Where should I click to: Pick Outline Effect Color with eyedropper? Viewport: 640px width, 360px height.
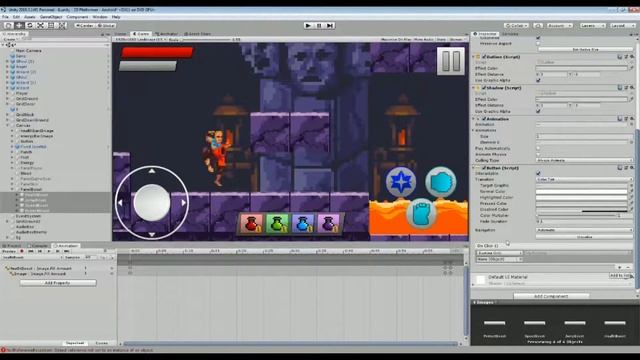[x=631, y=68]
